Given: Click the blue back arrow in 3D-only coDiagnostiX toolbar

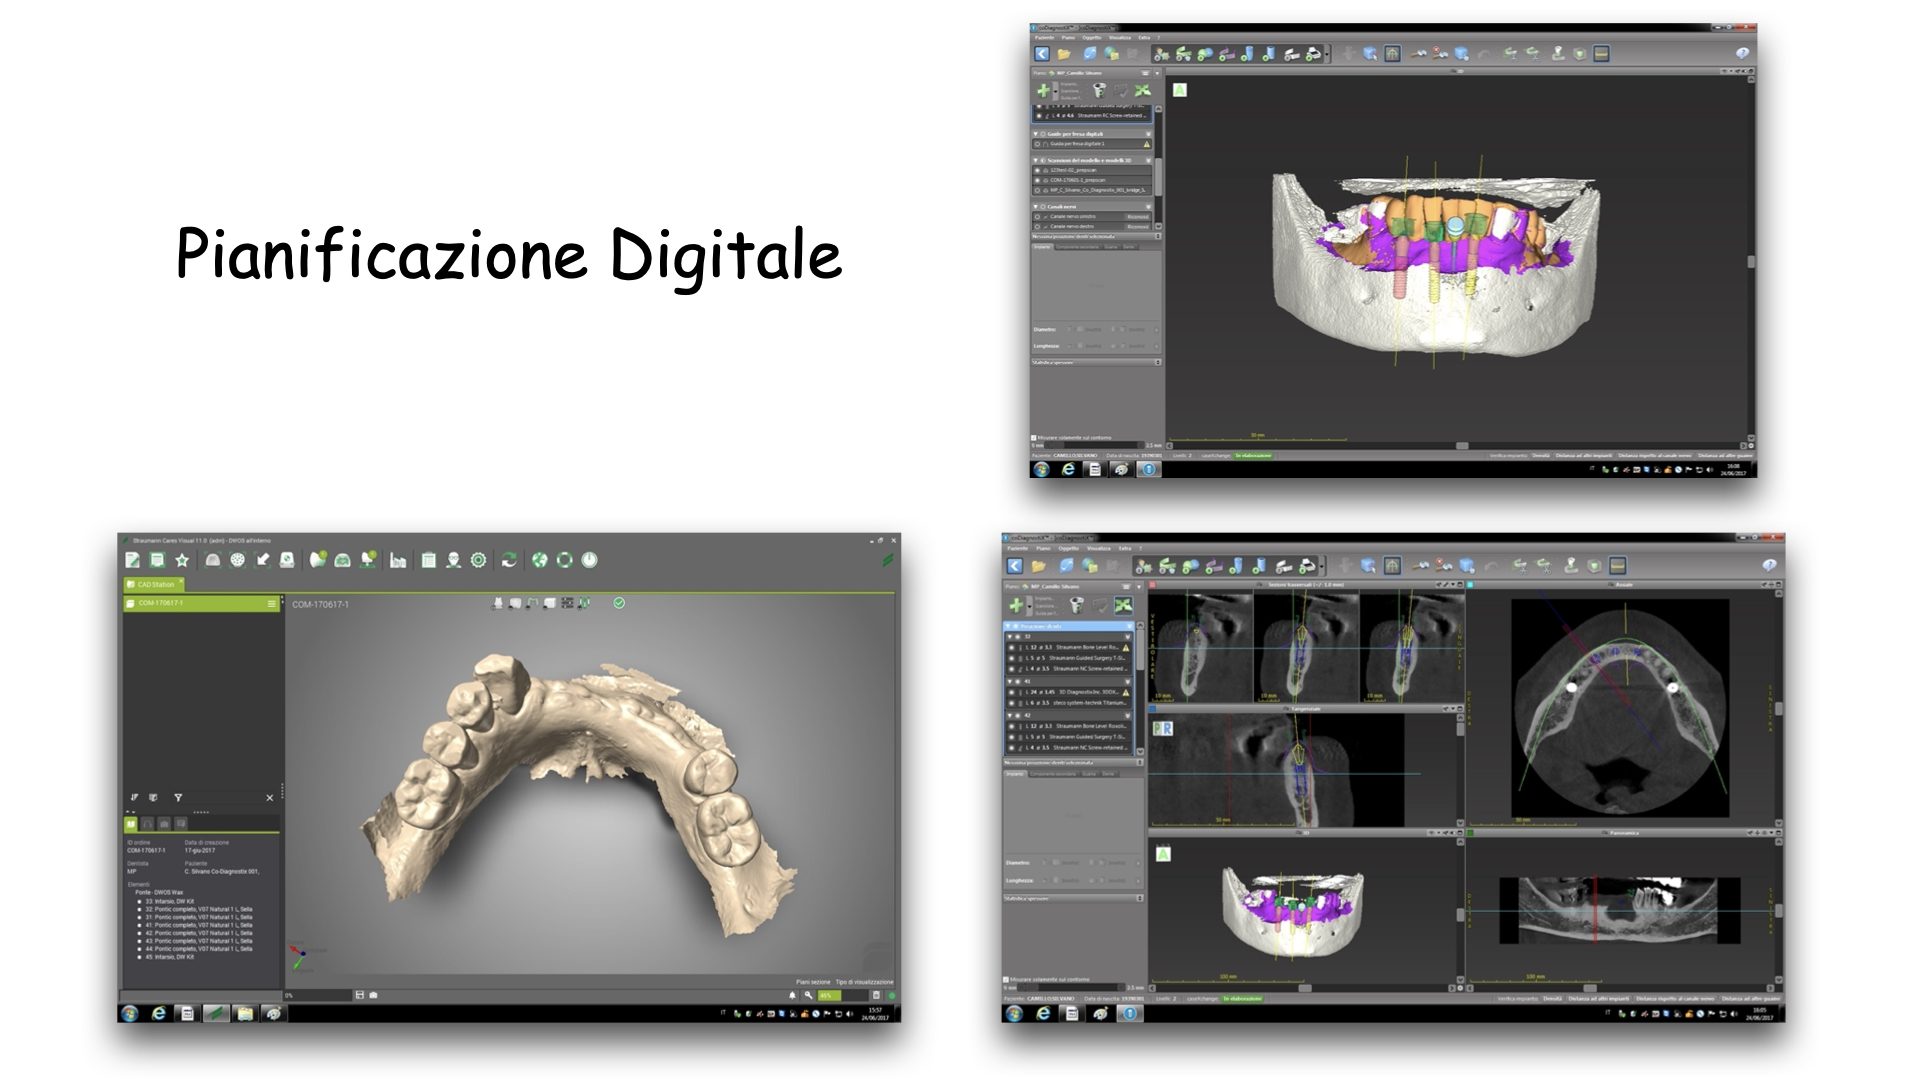Looking at the screenshot, I should (1042, 54).
